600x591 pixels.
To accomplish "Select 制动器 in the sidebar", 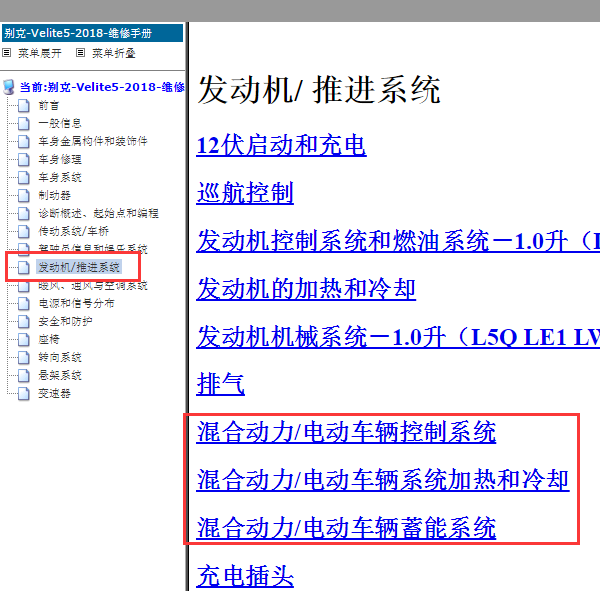I will [x=54, y=195].
